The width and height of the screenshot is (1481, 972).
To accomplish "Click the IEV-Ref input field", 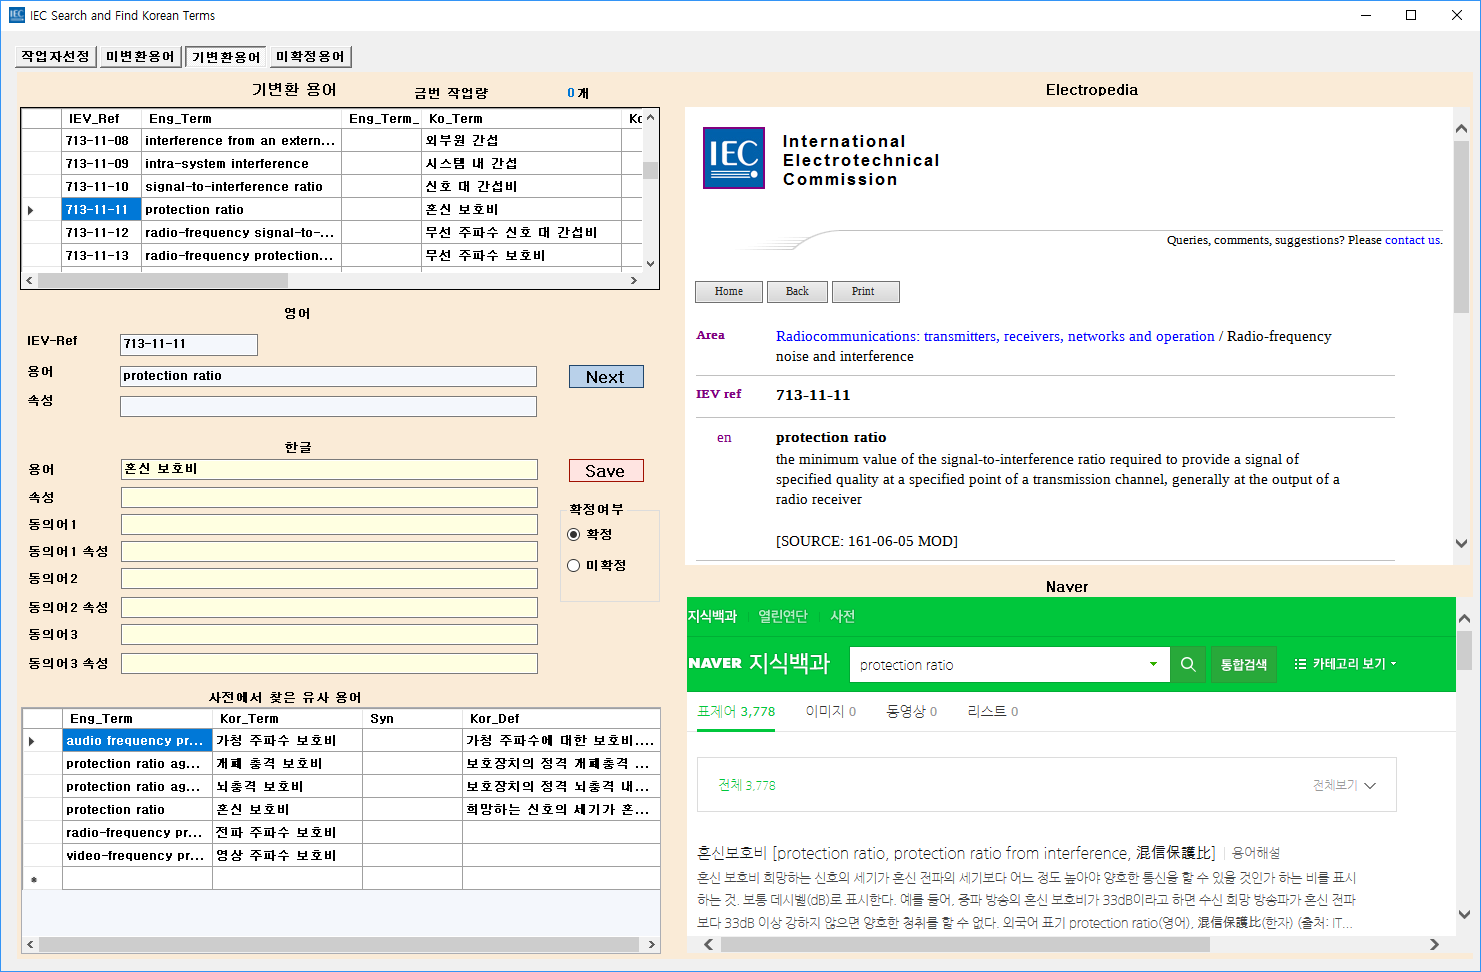I will click(189, 345).
